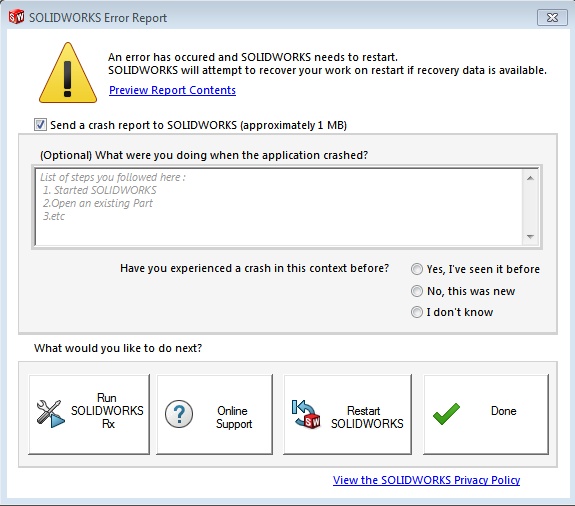Click the Done button

[486, 414]
